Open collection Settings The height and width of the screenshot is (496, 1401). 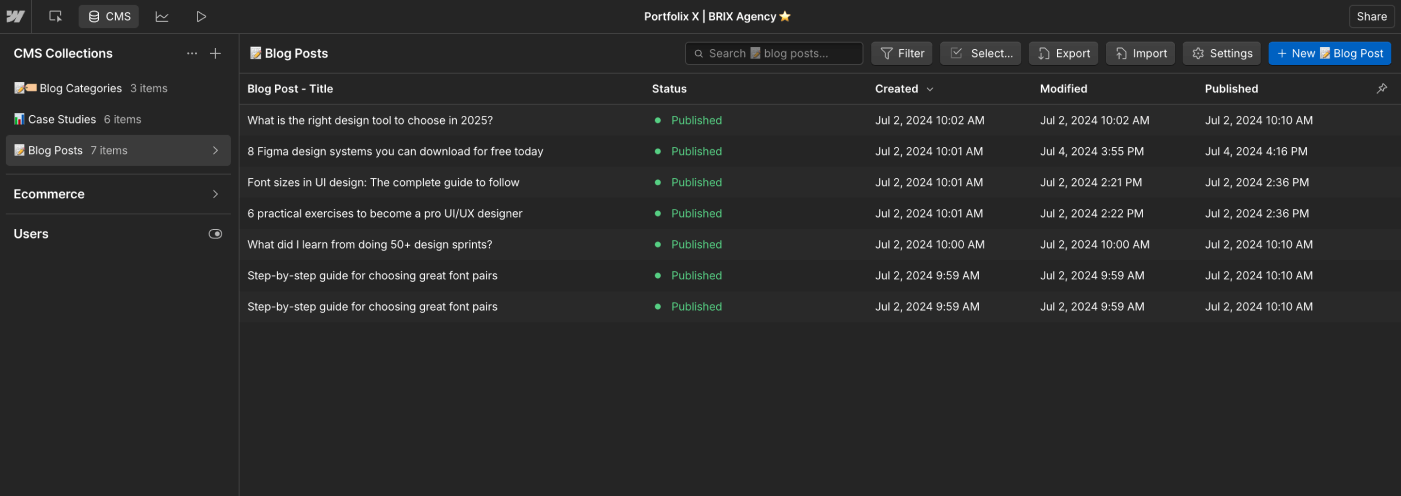pyautogui.click(x=1222, y=53)
